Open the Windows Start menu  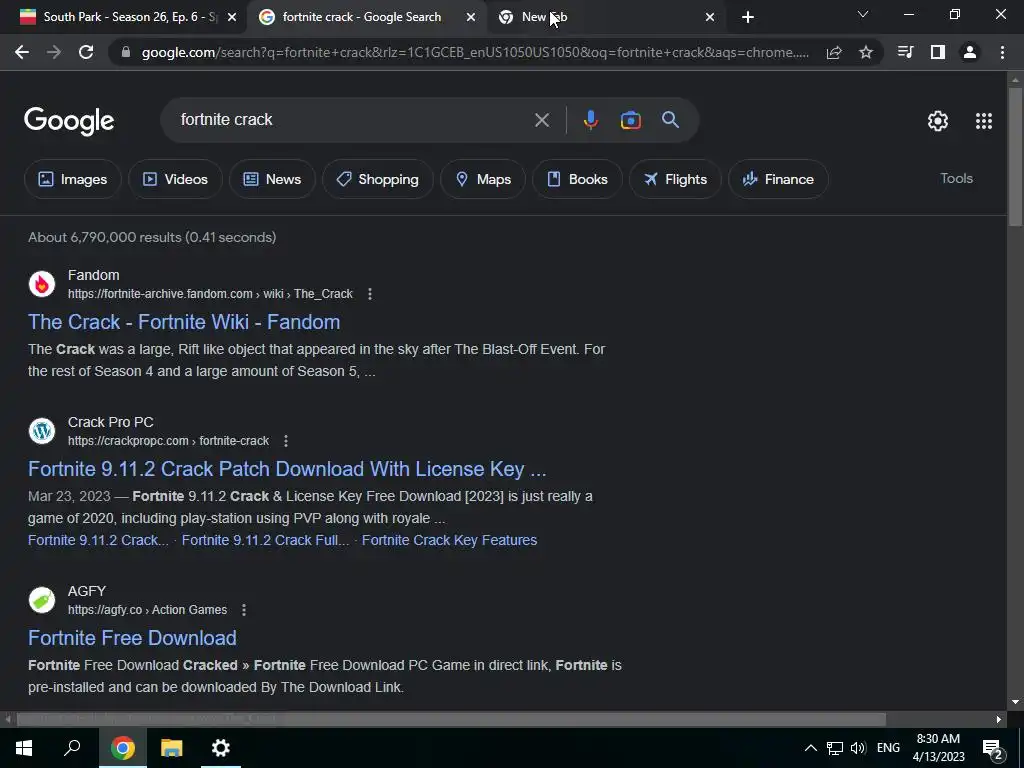click(24, 748)
